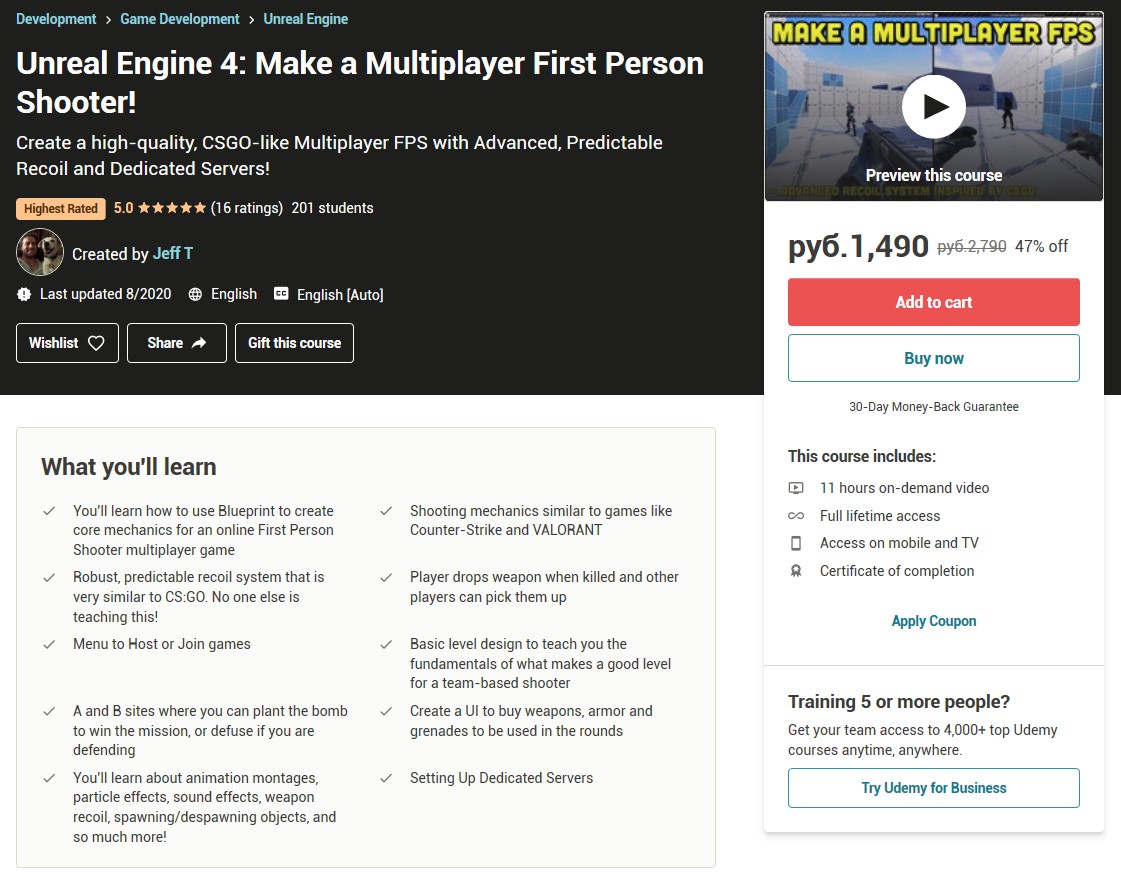The height and width of the screenshot is (873, 1121).
Task: Click the Wishlist heart icon
Action: [x=96, y=343]
